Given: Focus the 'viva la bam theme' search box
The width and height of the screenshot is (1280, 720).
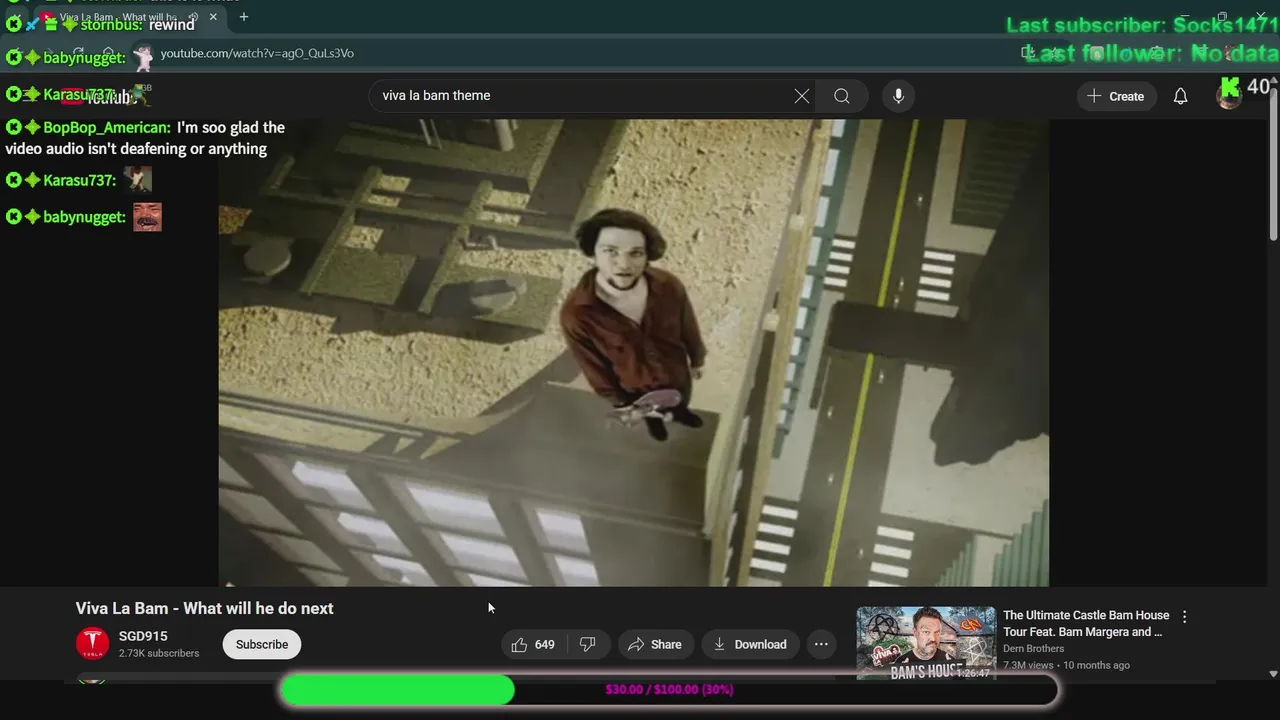Looking at the screenshot, I should pos(580,96).
